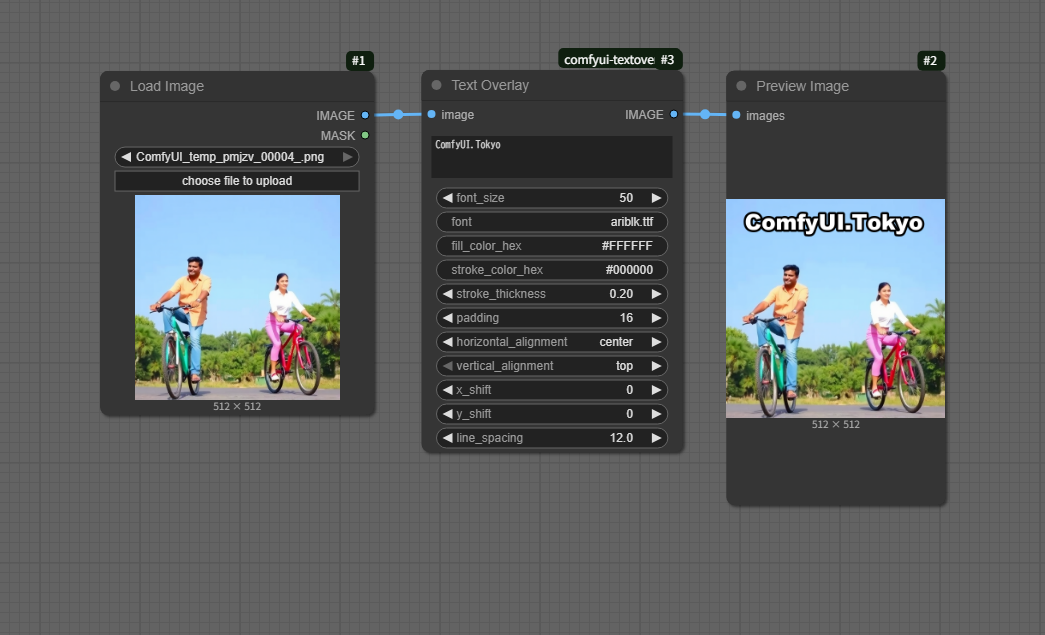Select the next image file with right arrow
Screen dimensions: 1045x635
347,157
